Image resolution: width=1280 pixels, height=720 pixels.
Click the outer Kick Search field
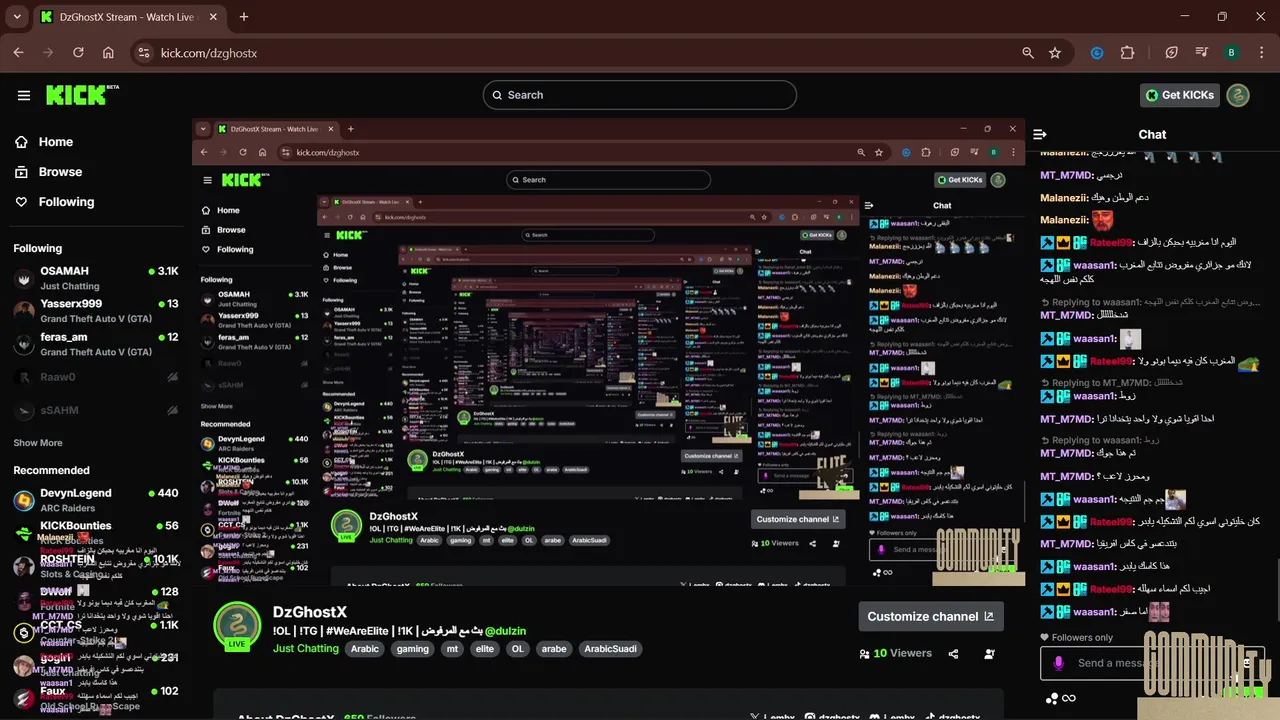pos(640,95)
